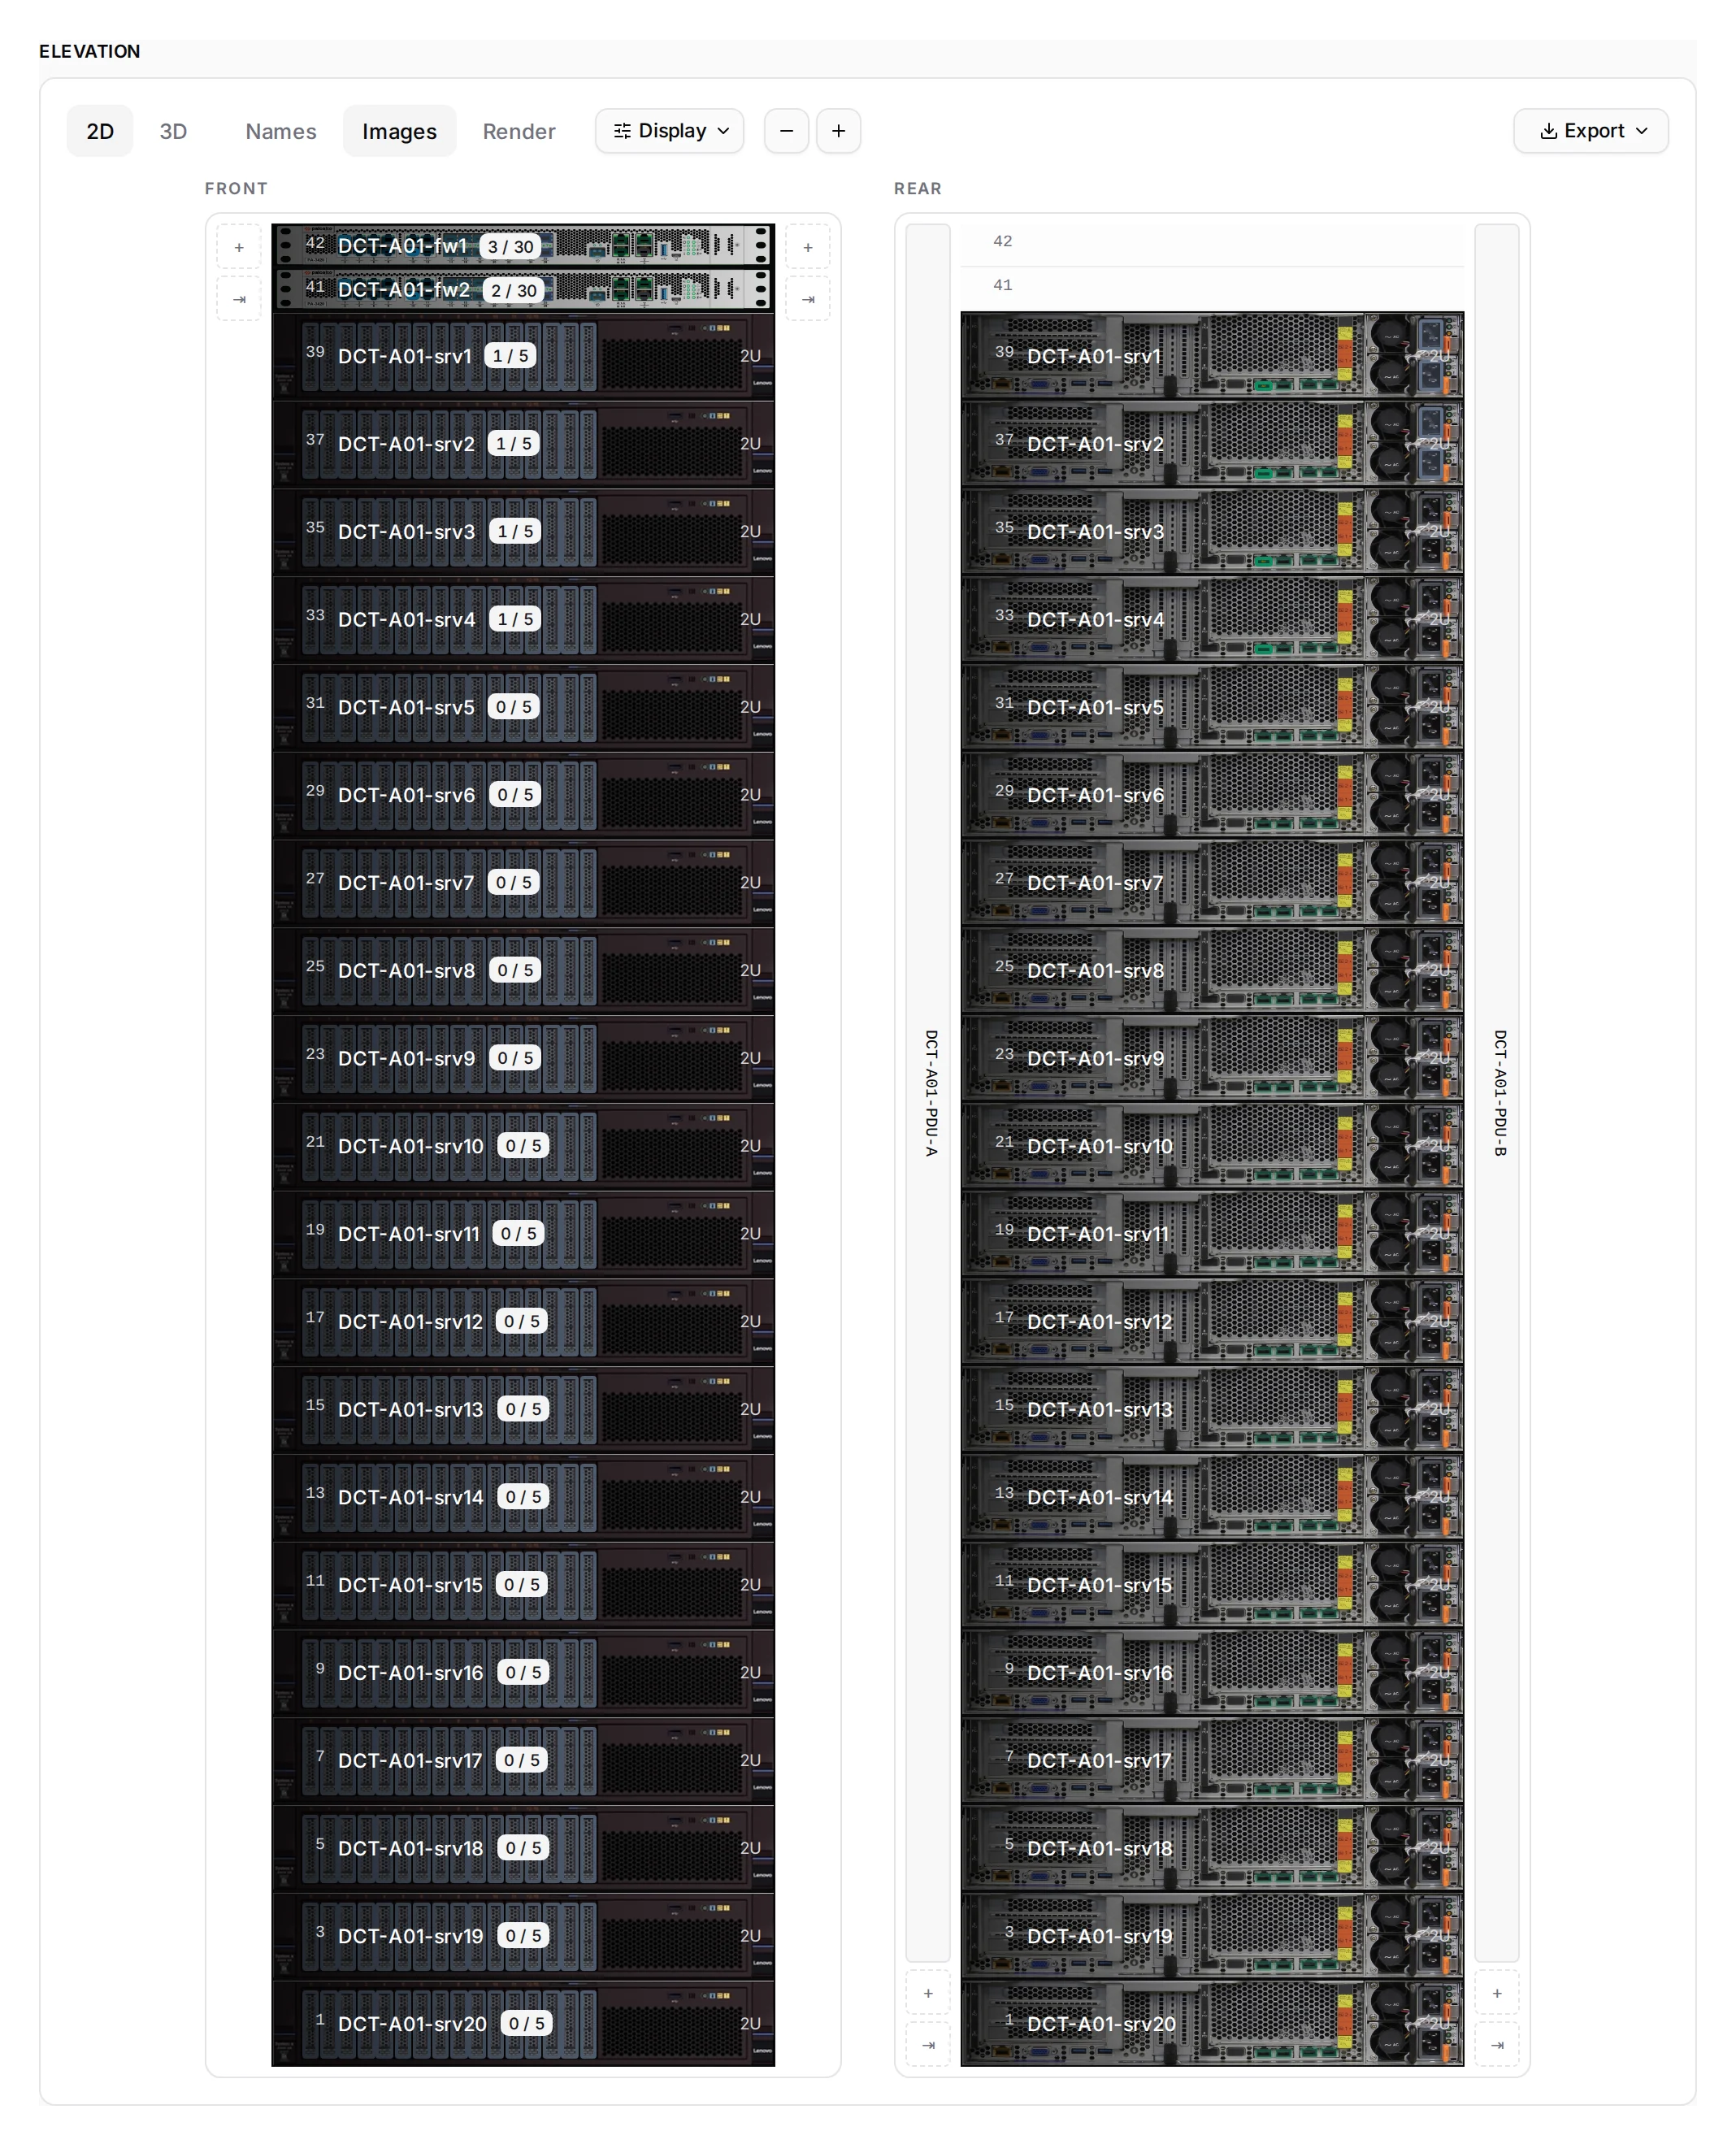This screenshot has width=1736, height=2144.
Task: Click the plus icon right of front rack top
Action: 808,247
